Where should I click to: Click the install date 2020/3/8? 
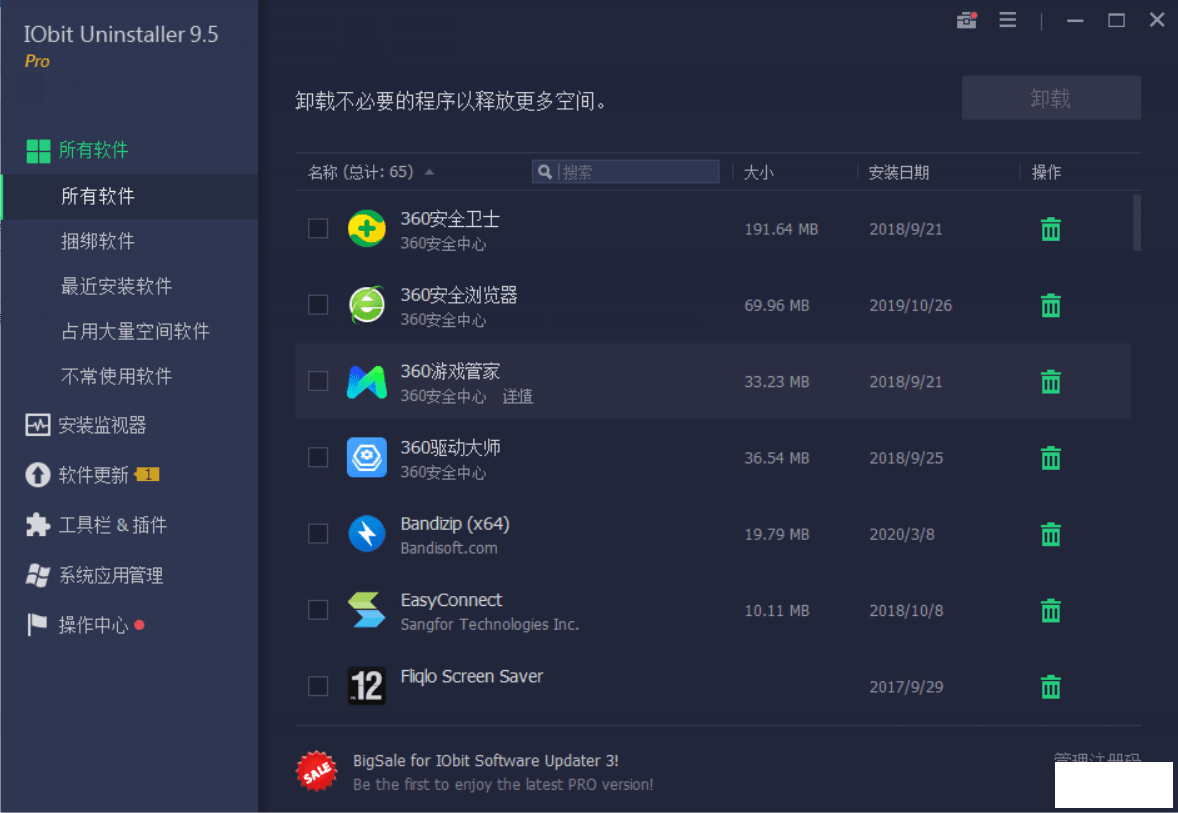point(902,535)
